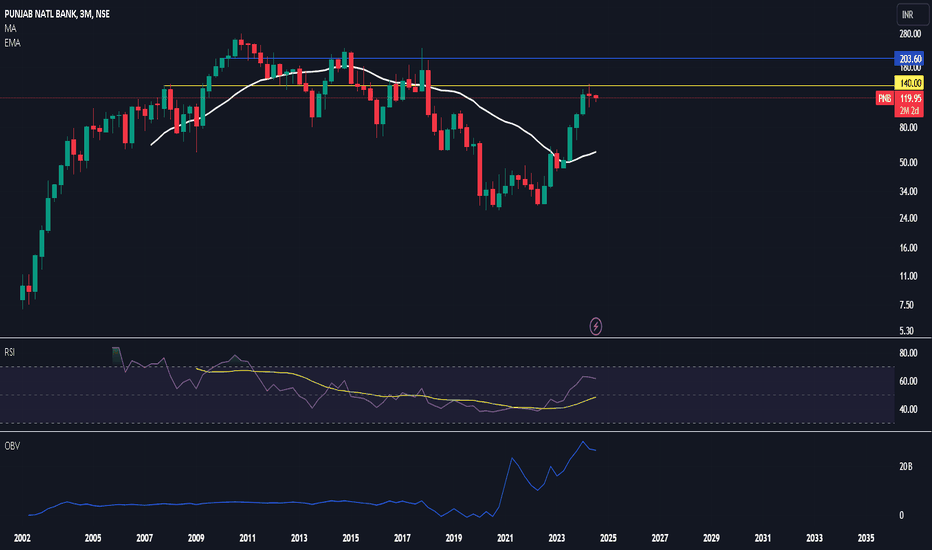Screen dimensions: 932x550
Task: Click the red PNB symbol tag
Action: (x=884, y=98)
